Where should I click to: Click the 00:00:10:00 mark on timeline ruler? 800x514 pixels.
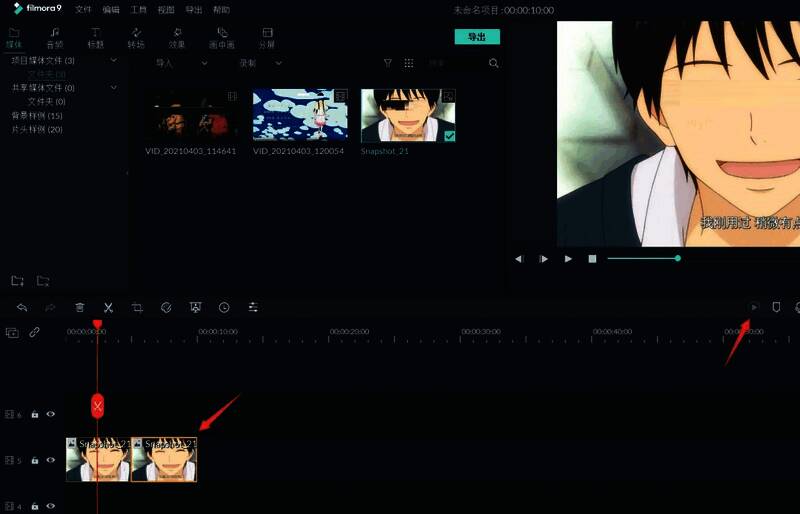point(218,332)
